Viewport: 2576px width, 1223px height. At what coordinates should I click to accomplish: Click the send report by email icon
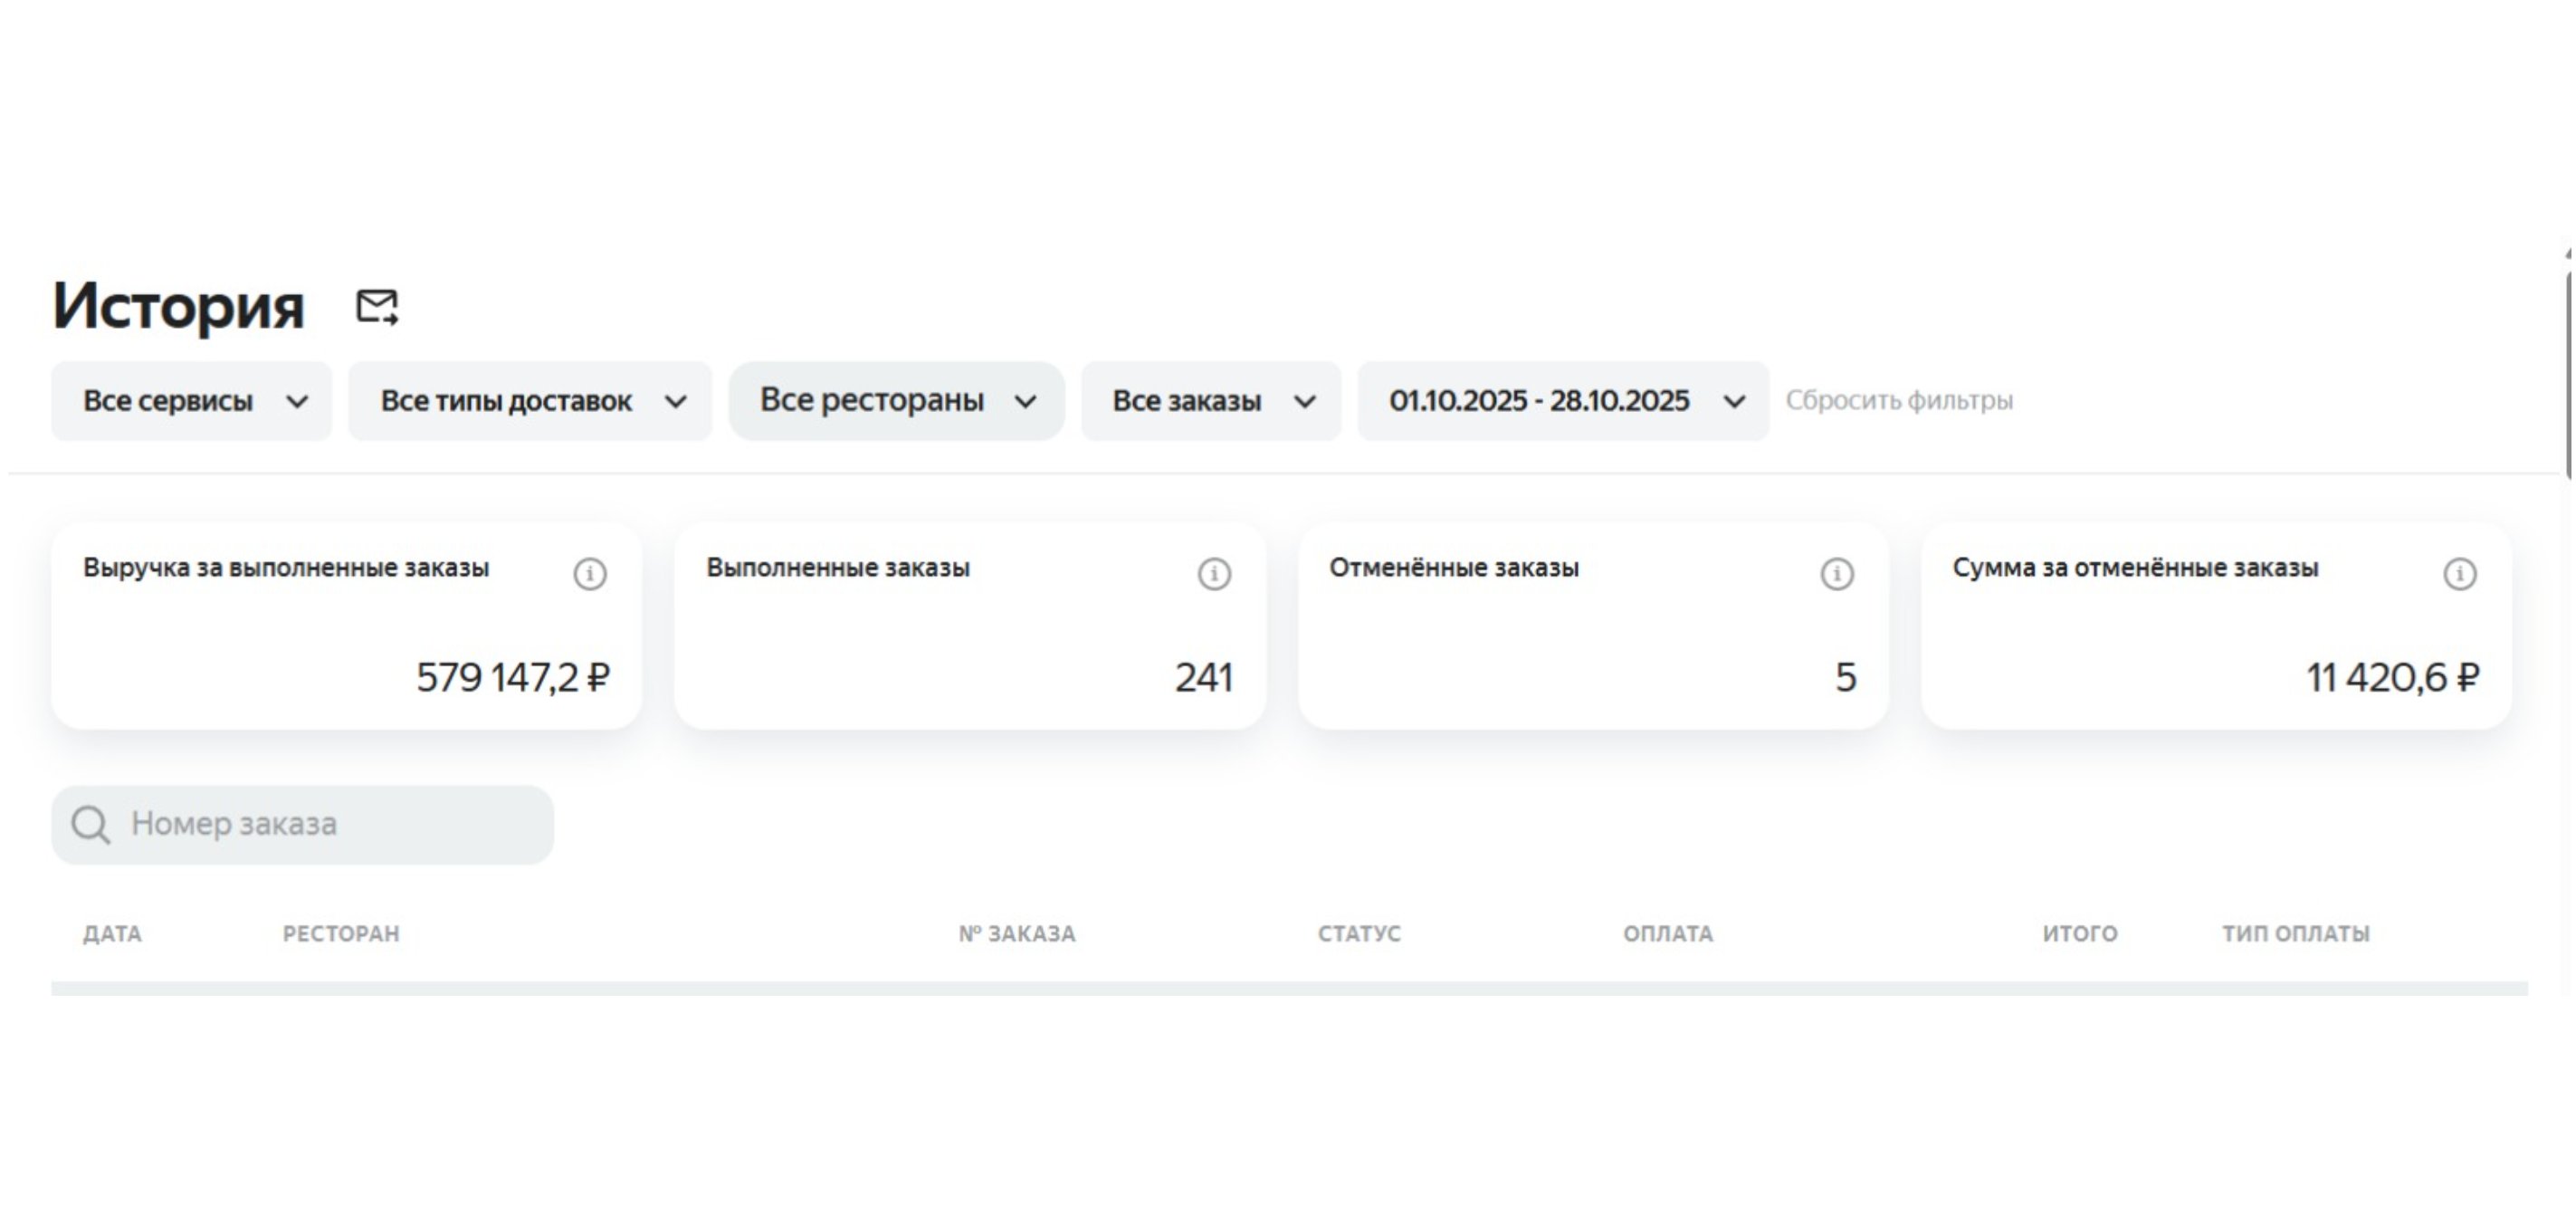(x=377, y=306)
